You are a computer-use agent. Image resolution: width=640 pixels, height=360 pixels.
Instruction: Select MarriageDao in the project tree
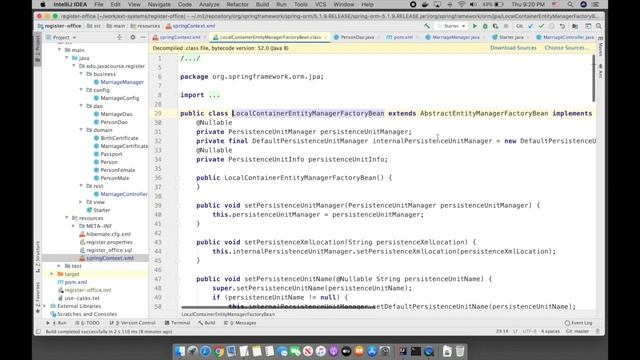click(116, 114)
